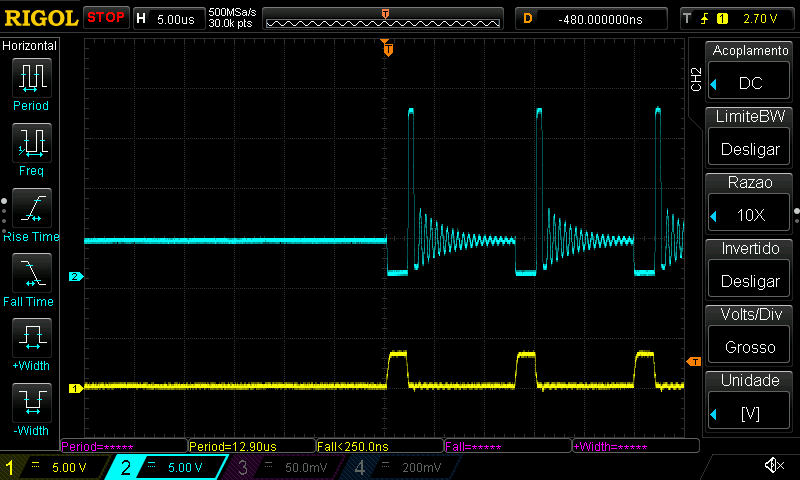Click the H 5.00us timebase readout

168,18
